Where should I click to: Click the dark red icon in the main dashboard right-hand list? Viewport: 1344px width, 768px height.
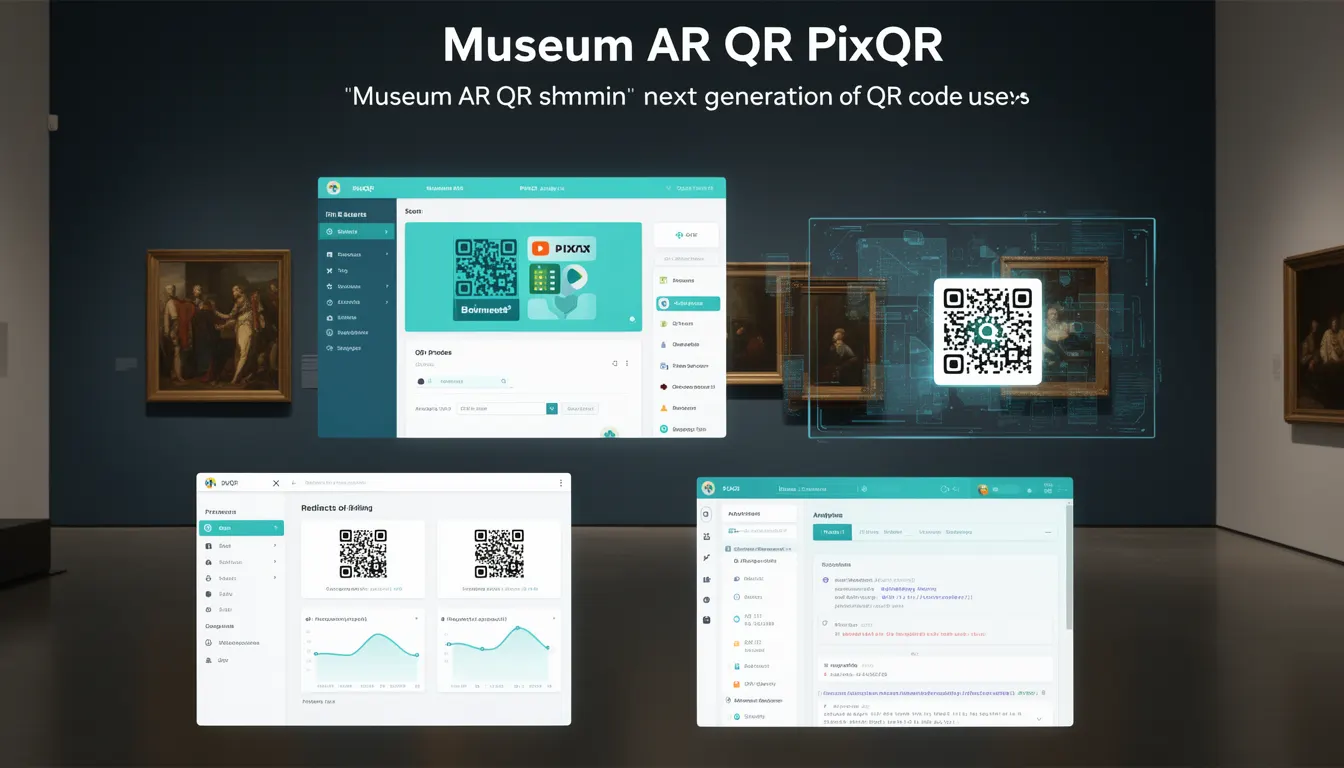(663, 387)
